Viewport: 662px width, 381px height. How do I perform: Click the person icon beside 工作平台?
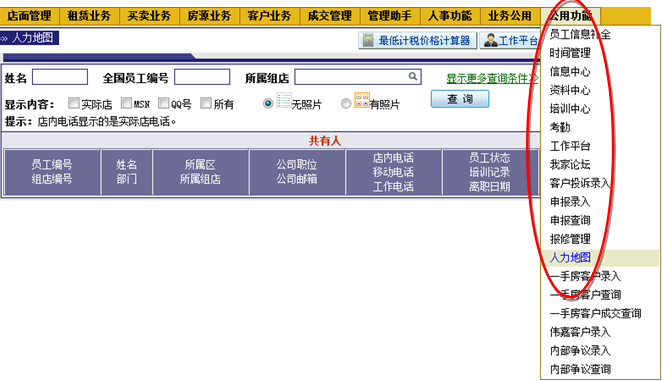(490, 40)
